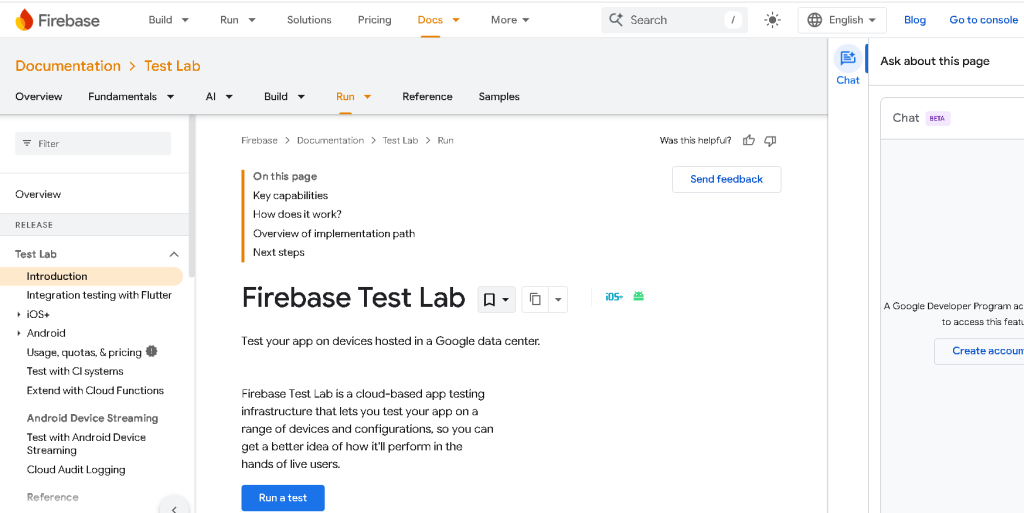Click Overview in the left sidebar
Screen dimensions: 1024x513
(38, 194)
